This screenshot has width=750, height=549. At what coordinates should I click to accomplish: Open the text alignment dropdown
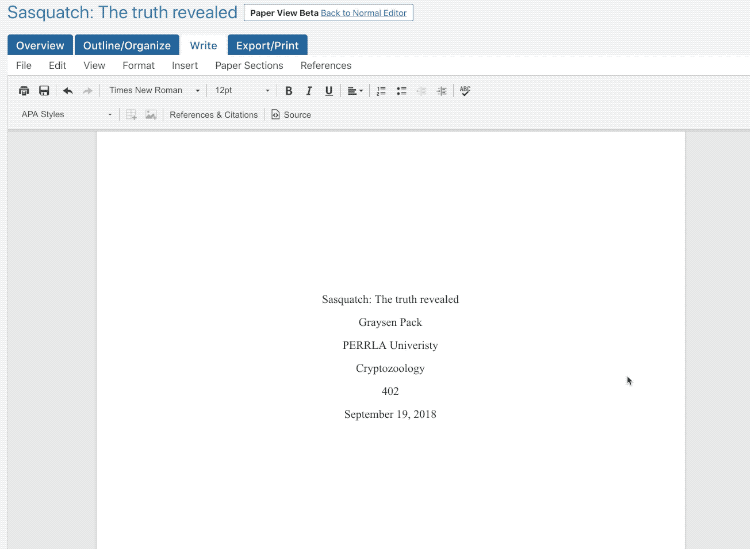[355, 90]
